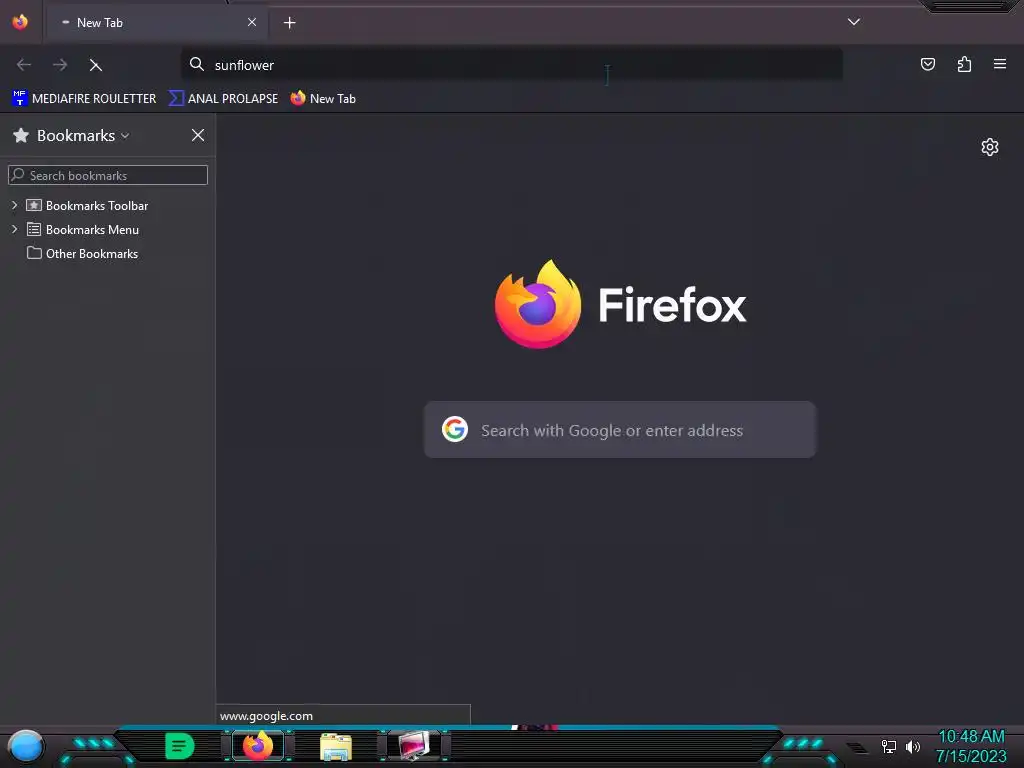Go forward with the forward arrow

60,65
